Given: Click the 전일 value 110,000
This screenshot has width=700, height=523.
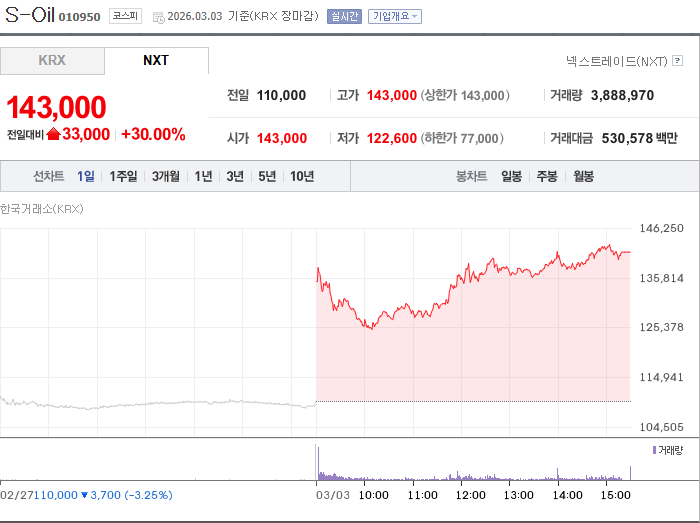Looking at the screenshot, I should coord(281,95).
